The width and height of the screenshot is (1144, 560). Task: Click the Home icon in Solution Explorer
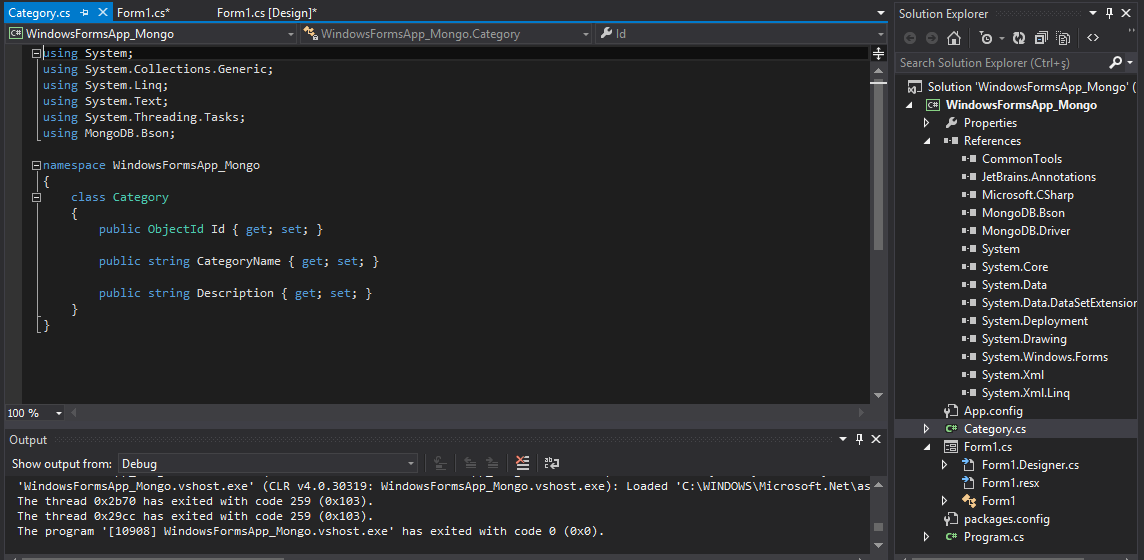954,38
